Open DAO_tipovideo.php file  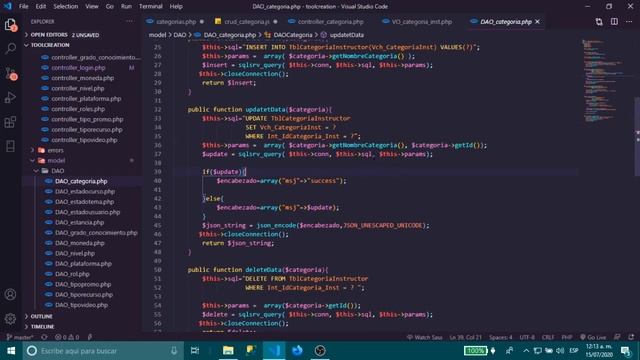(82, 305)
